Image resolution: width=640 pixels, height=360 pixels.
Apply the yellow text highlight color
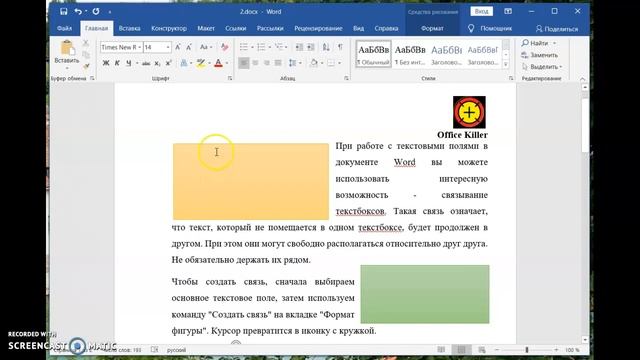[x=201, y=63]
